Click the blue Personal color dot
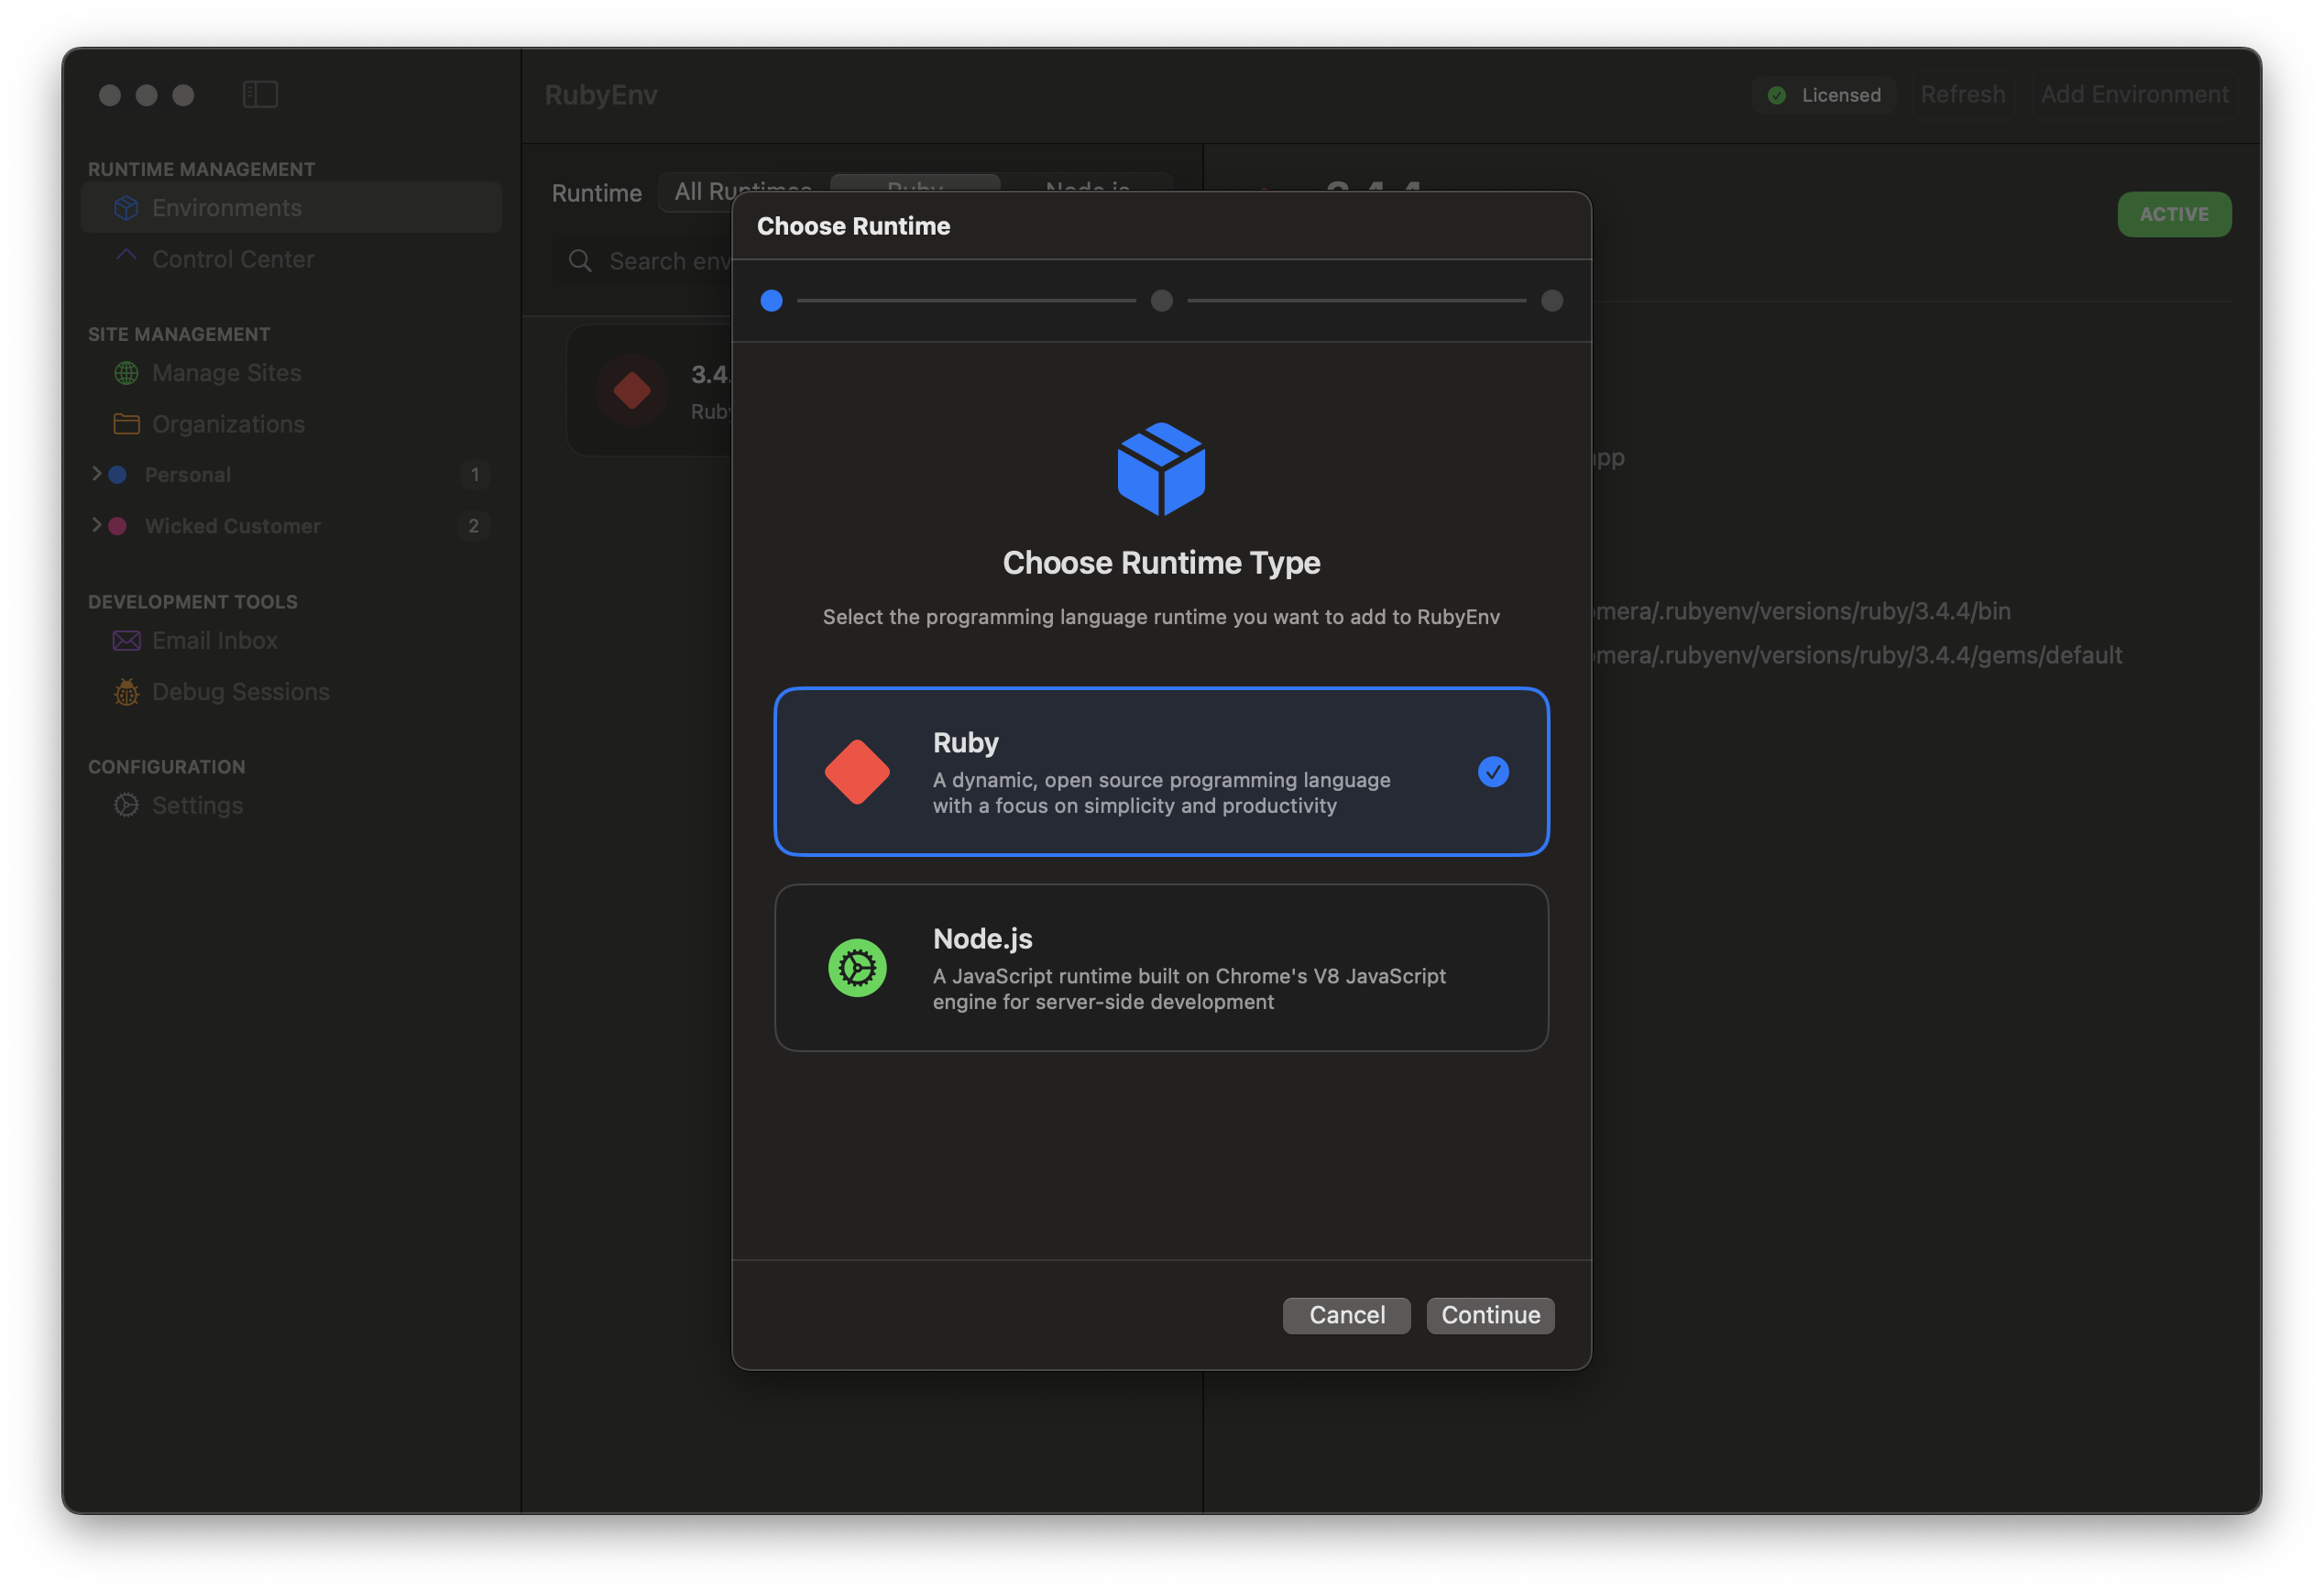The height and width of the screenshot is (1591, 2324). 117,474
